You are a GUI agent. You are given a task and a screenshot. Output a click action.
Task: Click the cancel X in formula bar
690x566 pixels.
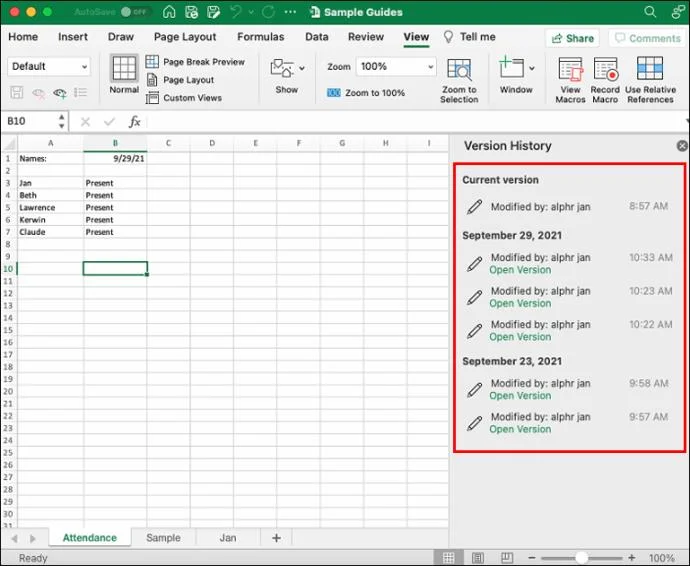[85, 121]
